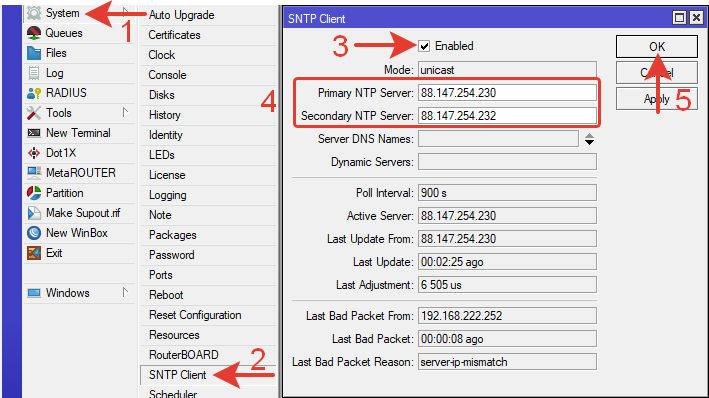Open License from the System submenu
709x398 pixels.
(x=167, y=175)
